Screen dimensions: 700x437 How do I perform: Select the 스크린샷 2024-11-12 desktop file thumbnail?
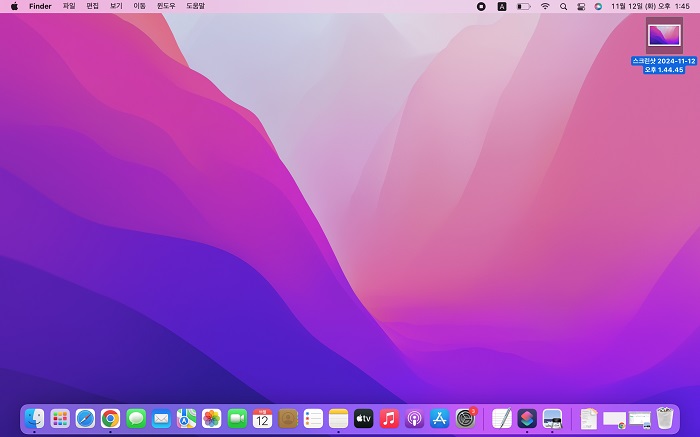click(x=664, y=35)
